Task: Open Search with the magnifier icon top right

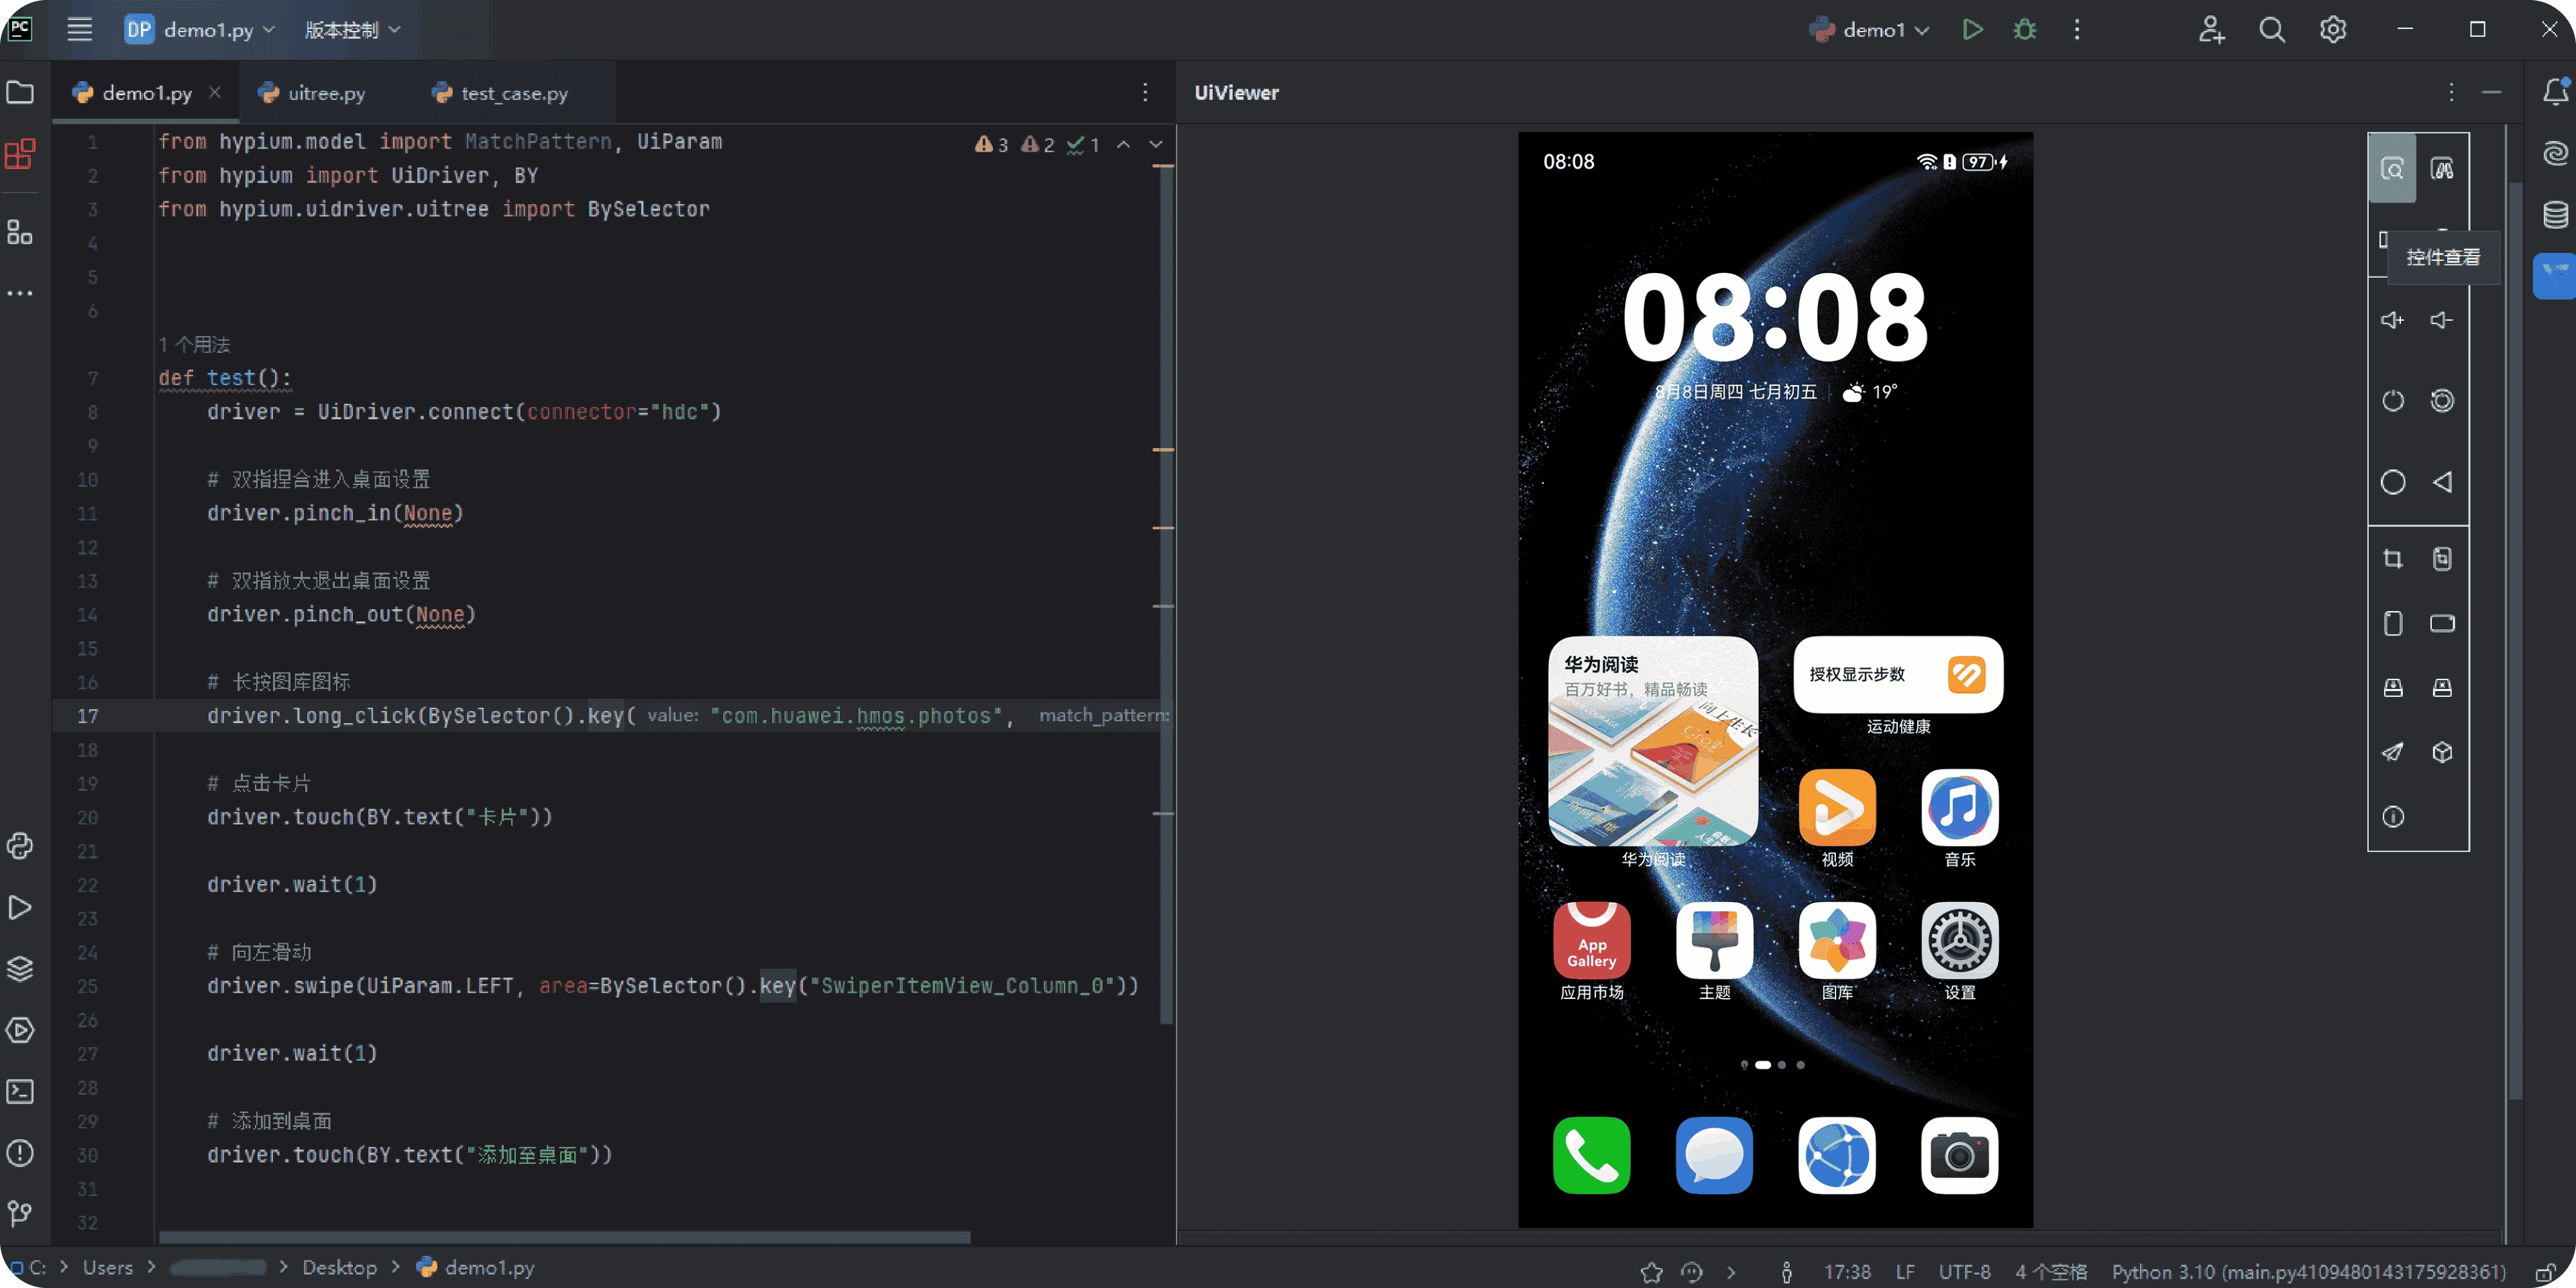Action: coord(2272,29)
